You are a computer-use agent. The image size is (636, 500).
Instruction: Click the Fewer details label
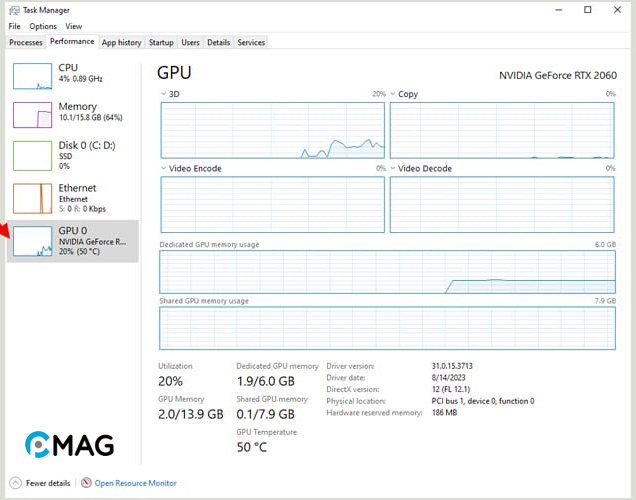48,483
